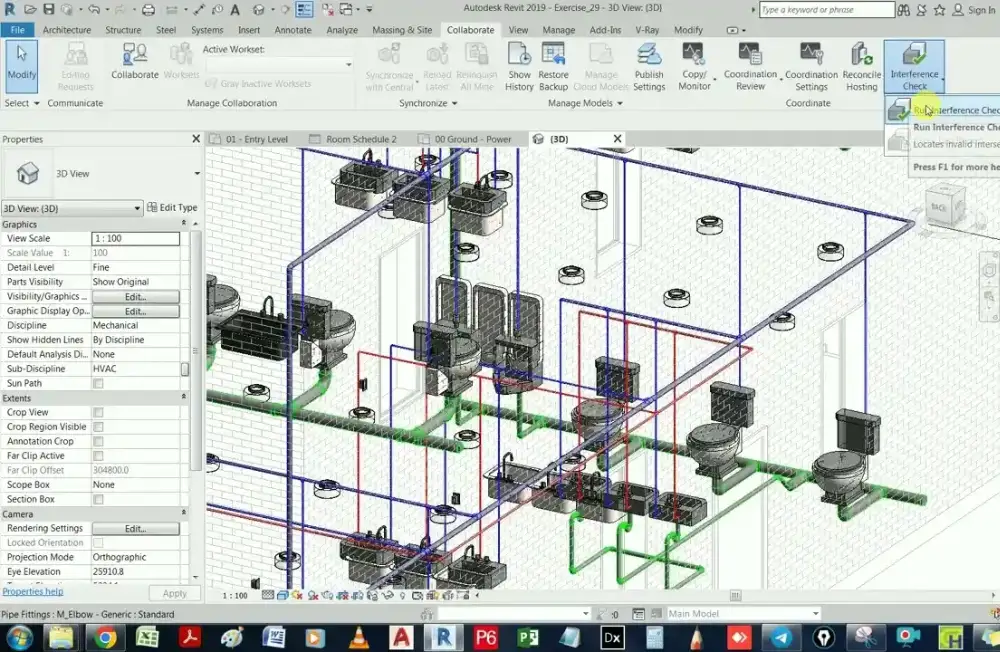Open Coordination Settings

pyautogui.click(x=811, y=67)
